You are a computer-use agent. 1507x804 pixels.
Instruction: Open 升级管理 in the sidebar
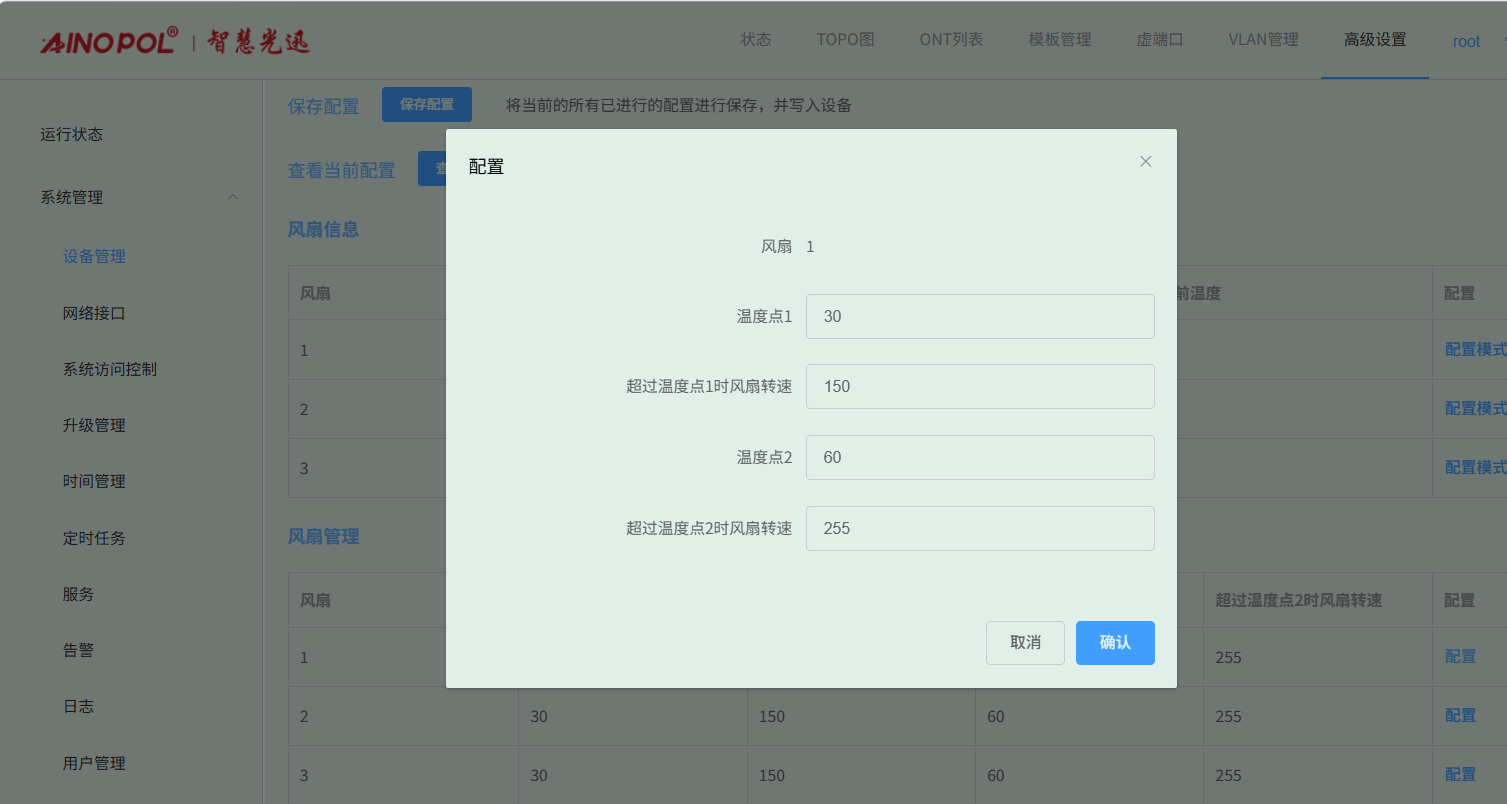coord(94,426)
